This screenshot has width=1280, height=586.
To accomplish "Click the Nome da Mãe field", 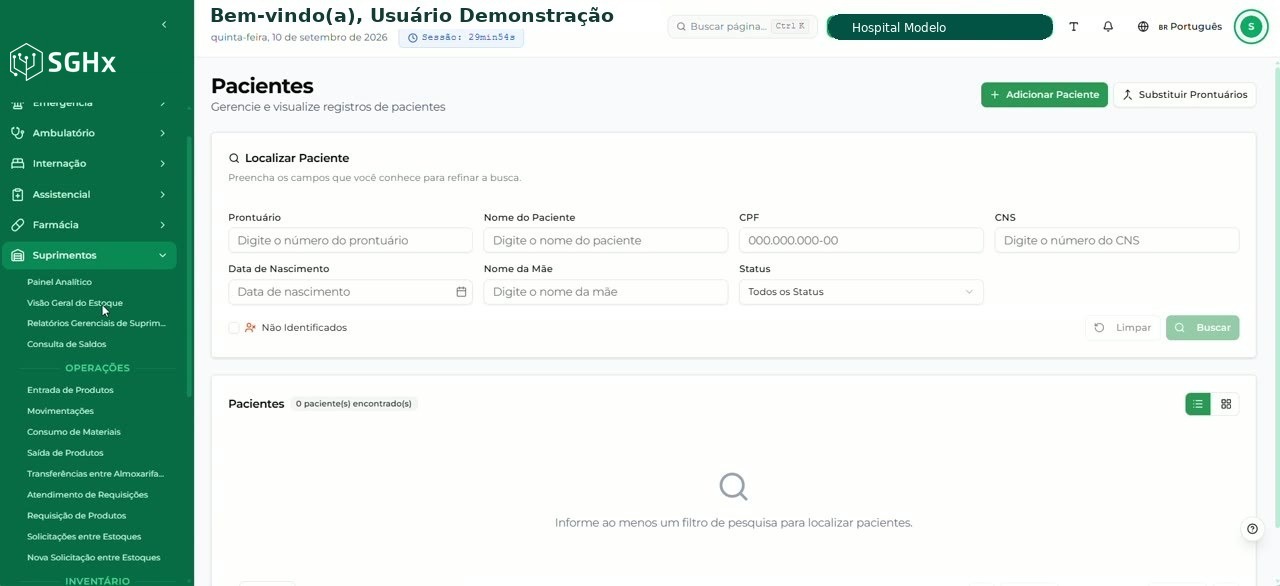I will 606,292.
